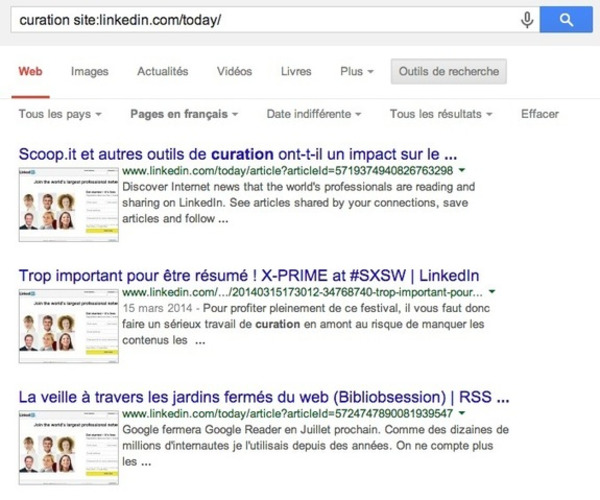Open the Livres tab

coord(296,72)
